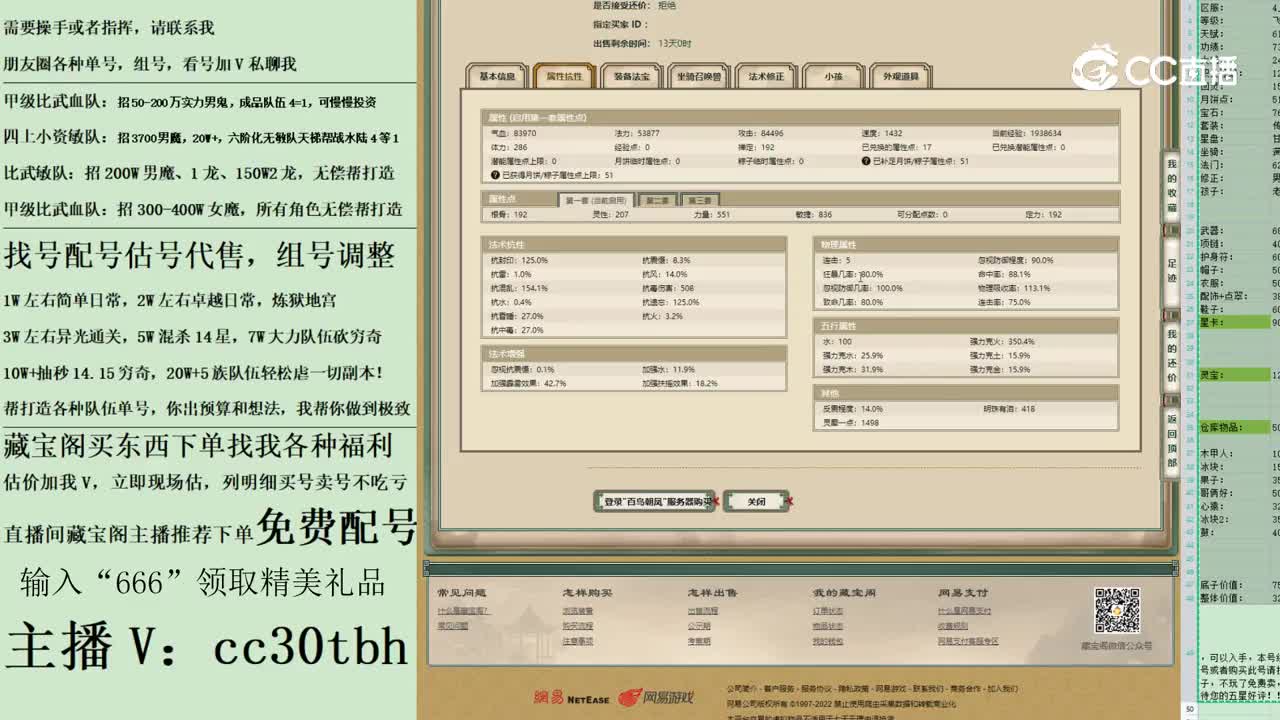
Task: Click 攻击: 84496 attribute value
Action: click(760, 133)
